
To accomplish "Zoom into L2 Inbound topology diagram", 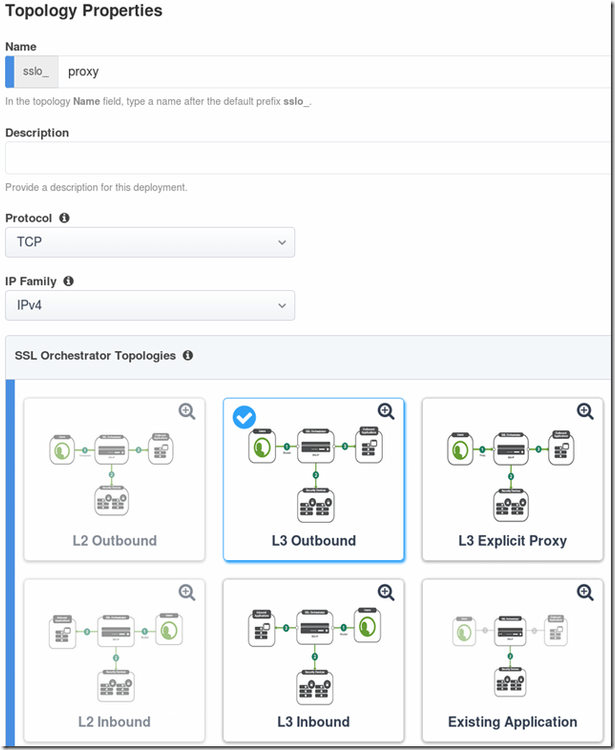I will point(187,592).
